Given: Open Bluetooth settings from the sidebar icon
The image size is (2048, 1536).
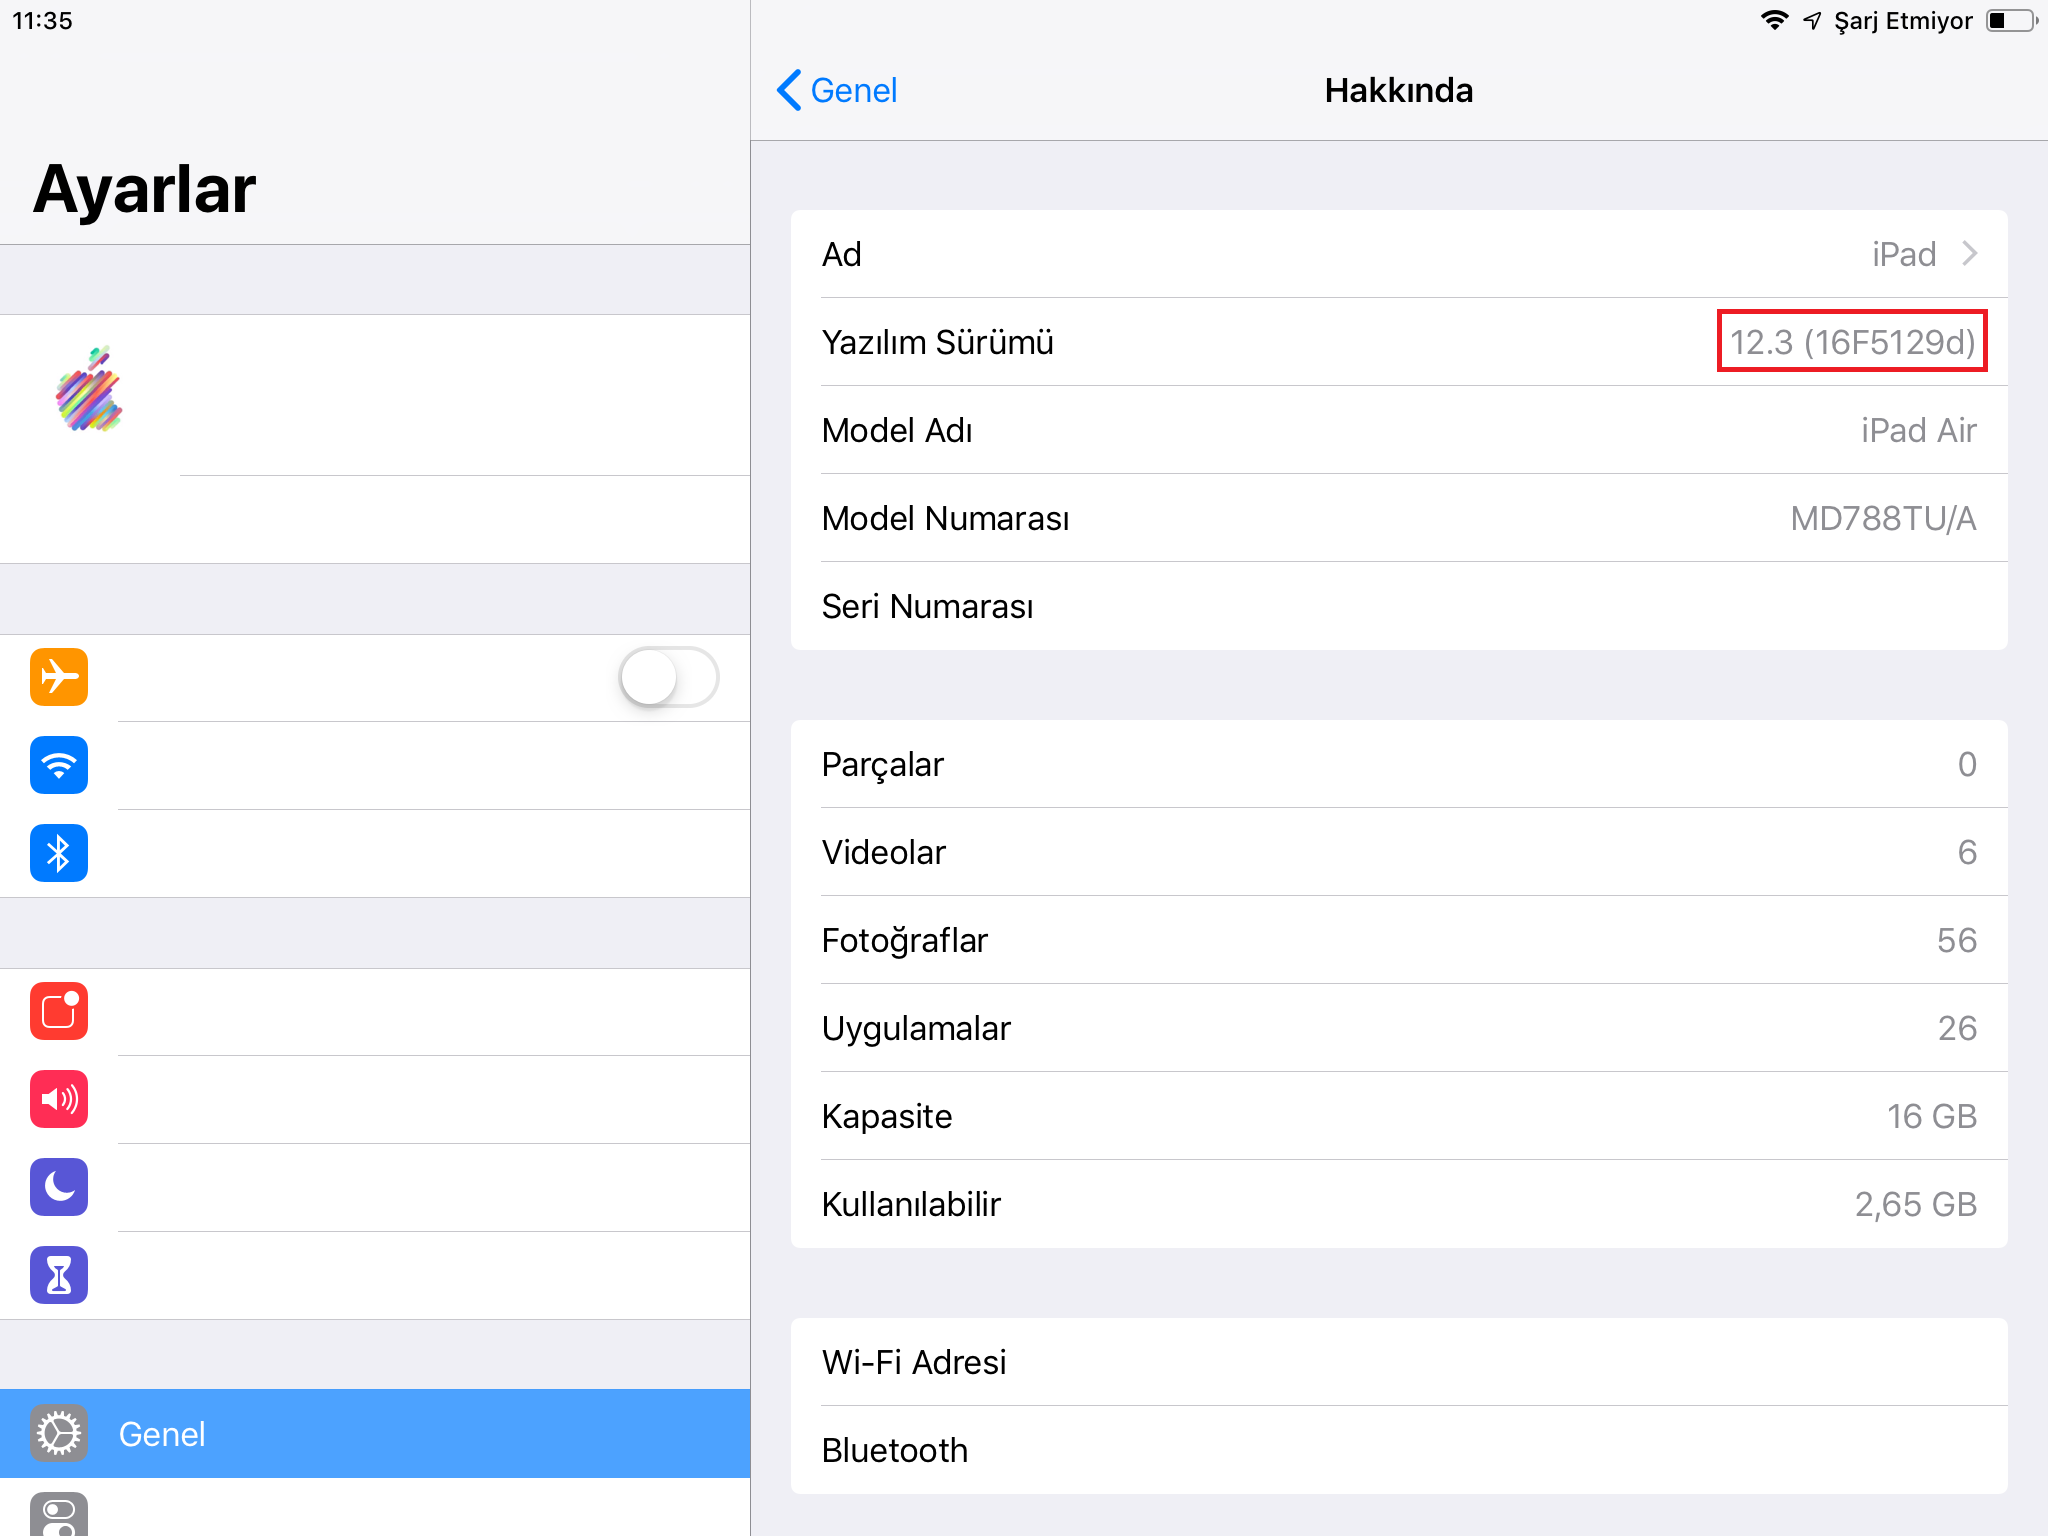Looking at the screenshot, I should coord(59,853).
